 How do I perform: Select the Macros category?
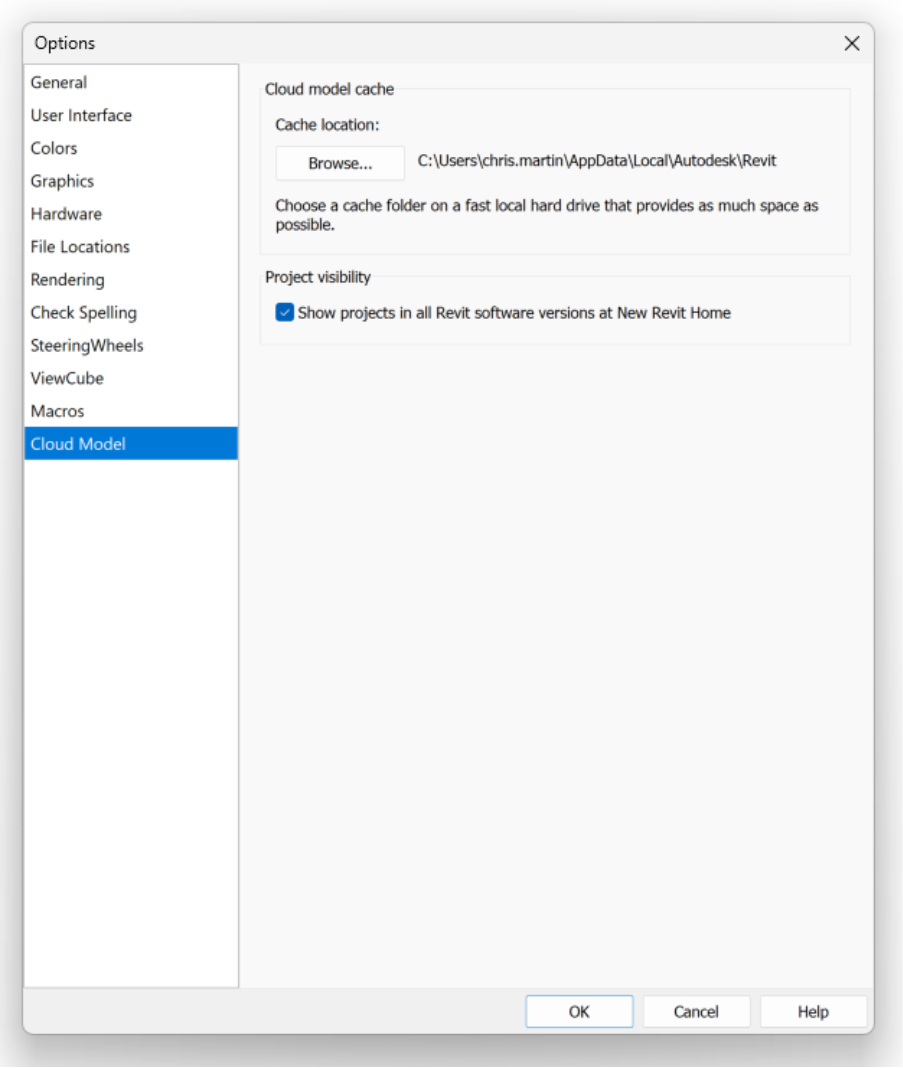131,411
